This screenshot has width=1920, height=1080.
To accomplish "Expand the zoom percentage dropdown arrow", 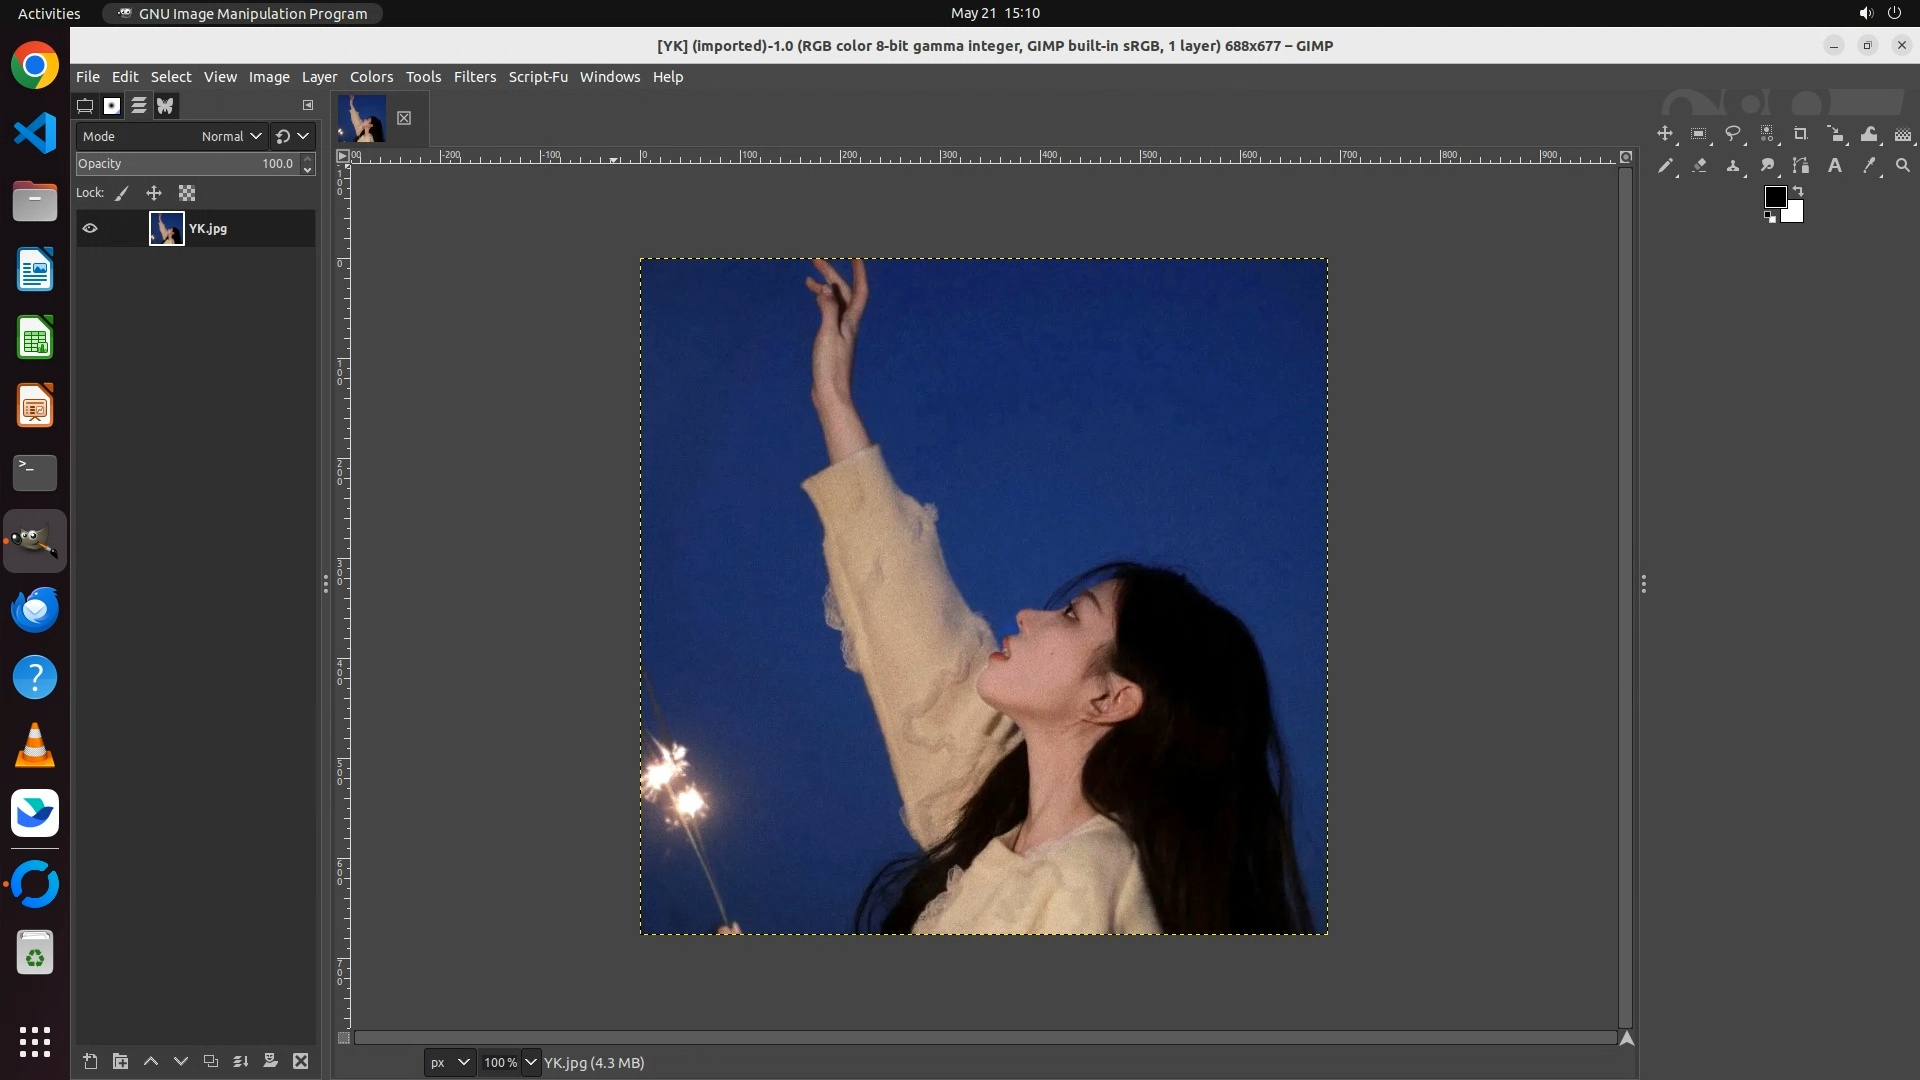I will point(531,1062).
